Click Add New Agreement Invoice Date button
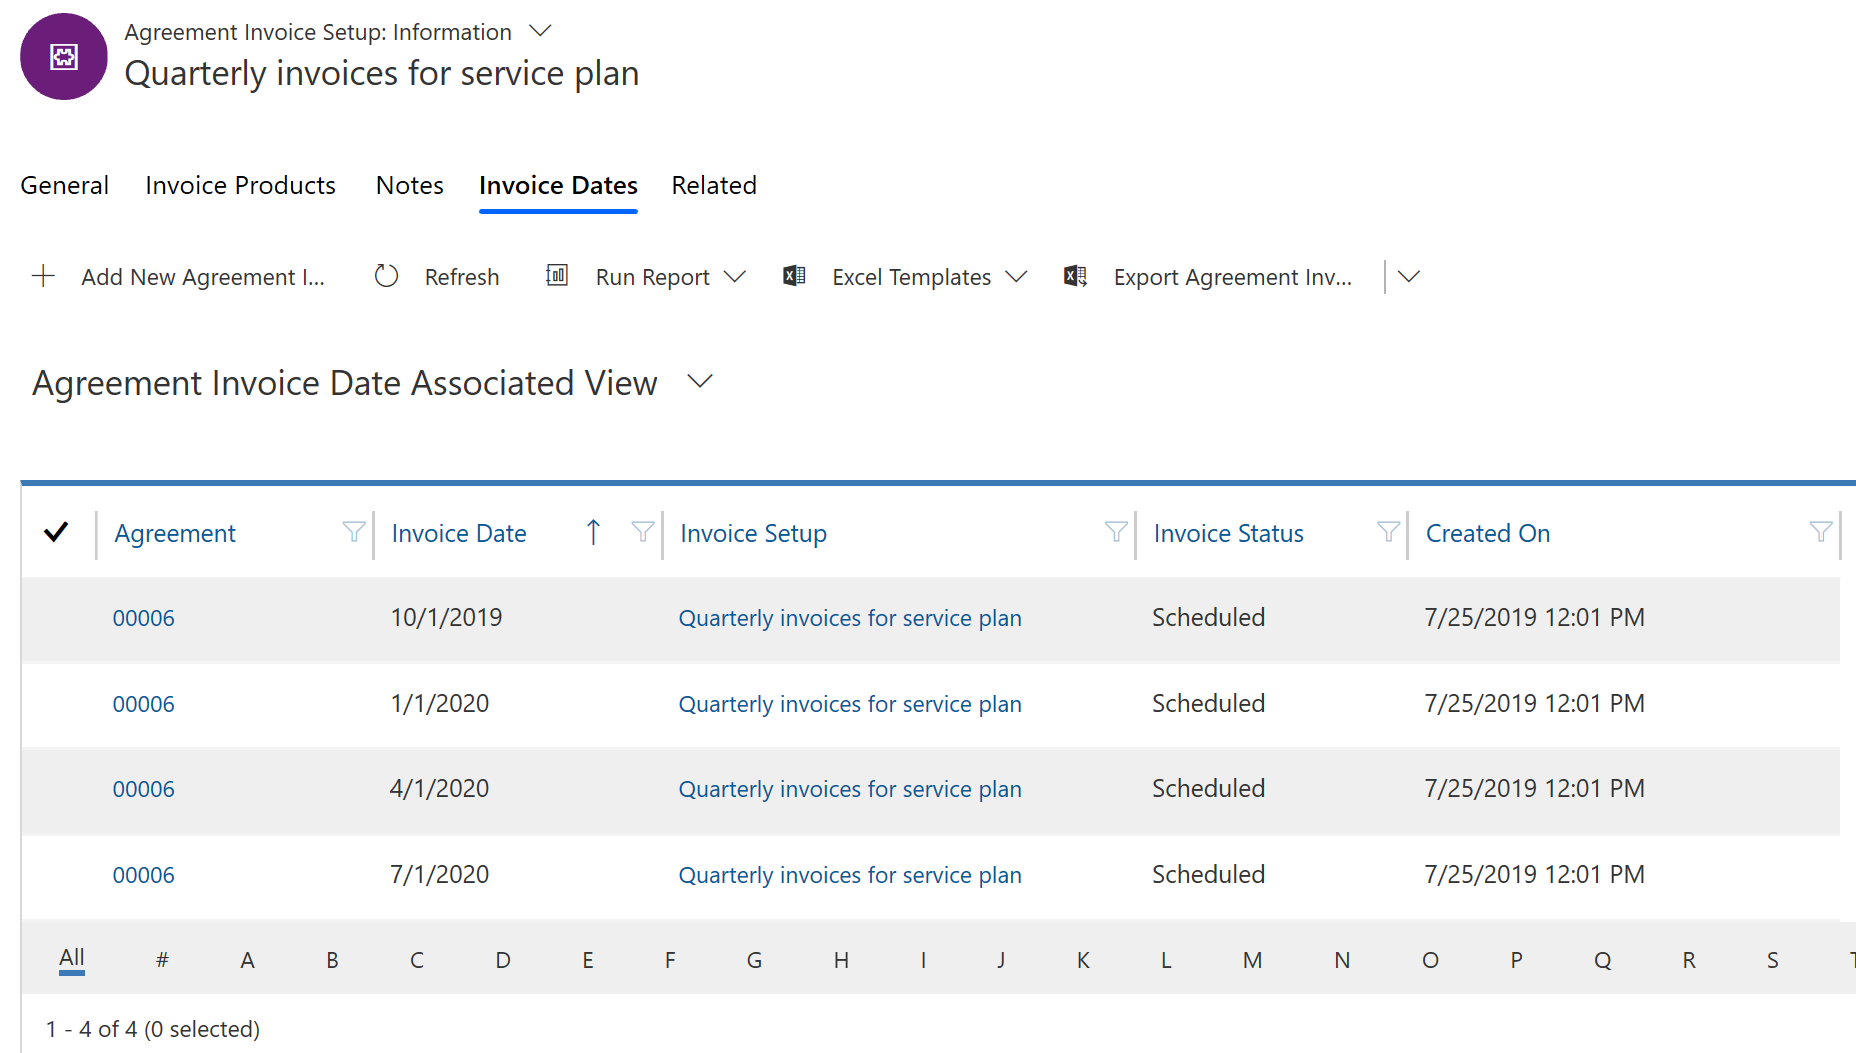This screenshot has height=1053, width=1856. click(179, 277)
